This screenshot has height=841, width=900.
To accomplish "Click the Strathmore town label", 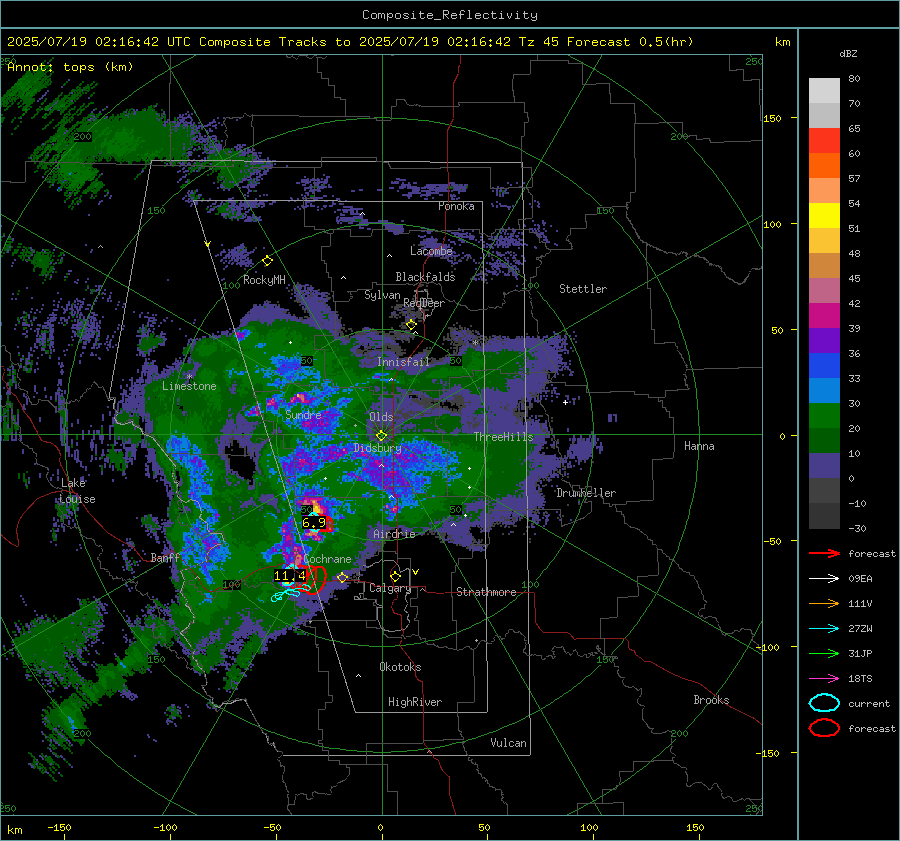I will click(x=486, y=592).
